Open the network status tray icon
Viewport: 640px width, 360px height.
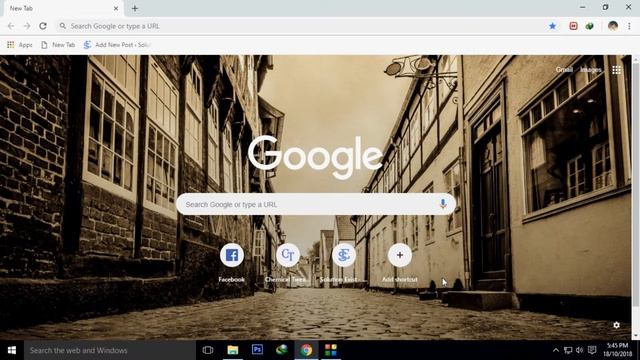point(568,350)
